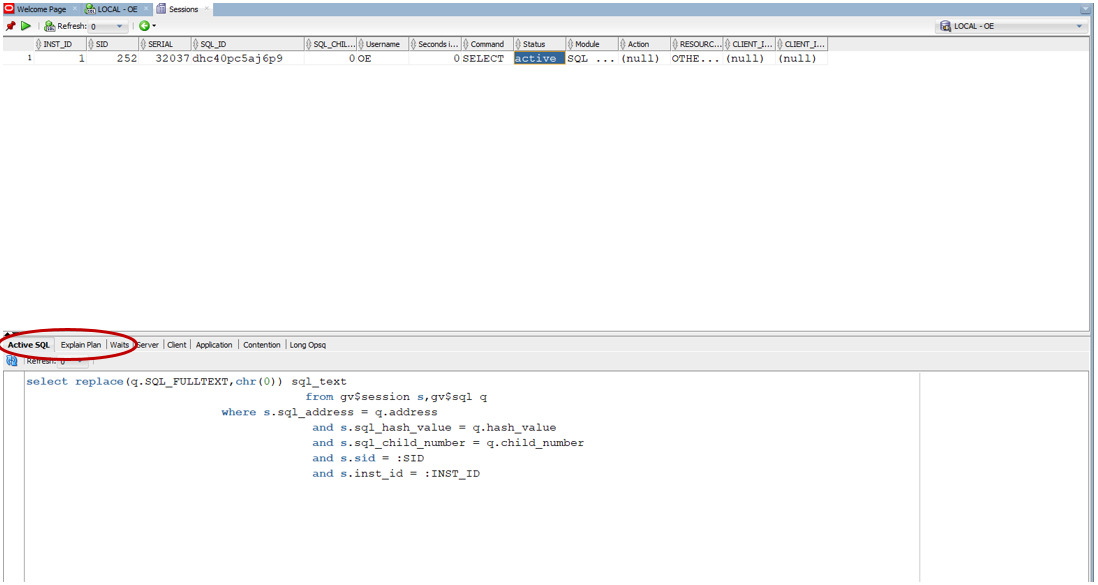Image resolution: width=1098 pixels, height=585 pixels.
Task: Expand the arrow next to the green back icon
Action: click(x=154, y=27)
